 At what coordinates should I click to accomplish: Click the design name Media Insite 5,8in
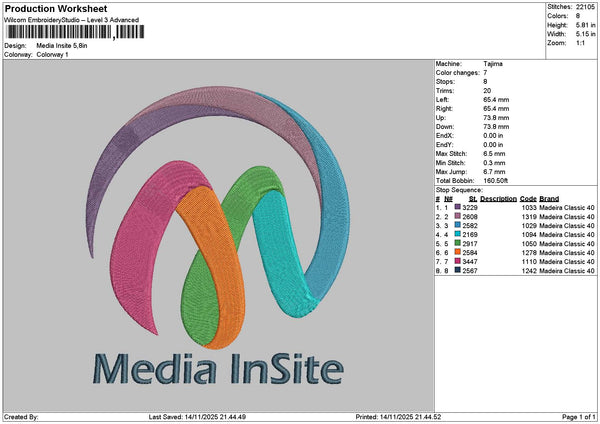pyautogui.click(x=62, y=46)
